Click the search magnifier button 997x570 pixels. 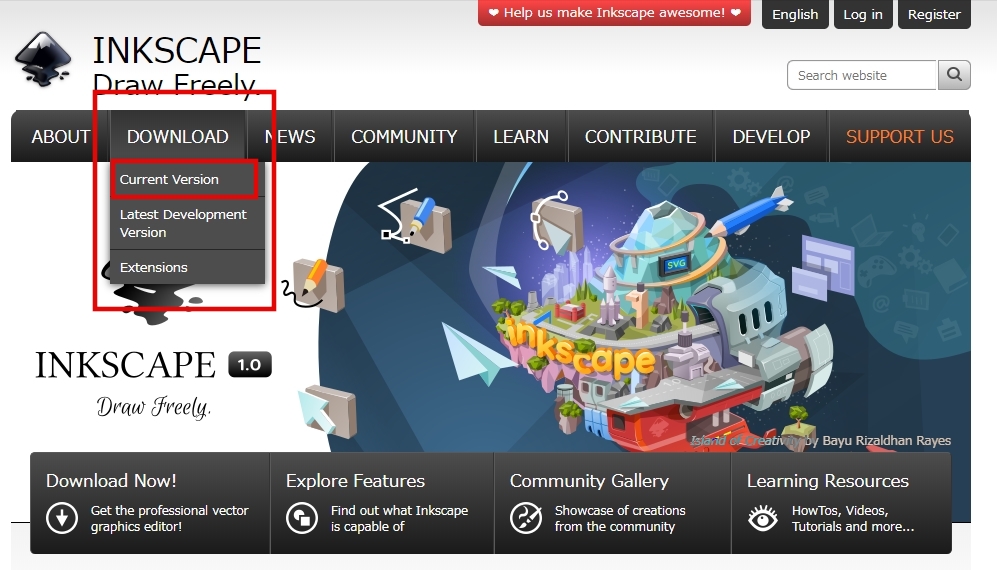954,75
